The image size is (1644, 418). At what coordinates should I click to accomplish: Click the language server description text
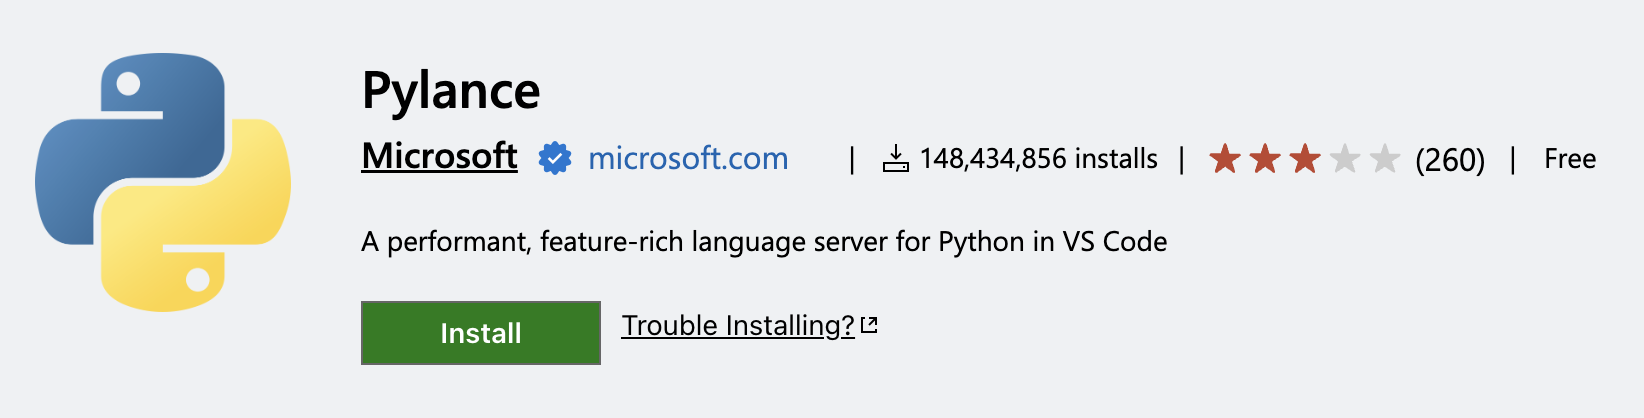(764, 242)
